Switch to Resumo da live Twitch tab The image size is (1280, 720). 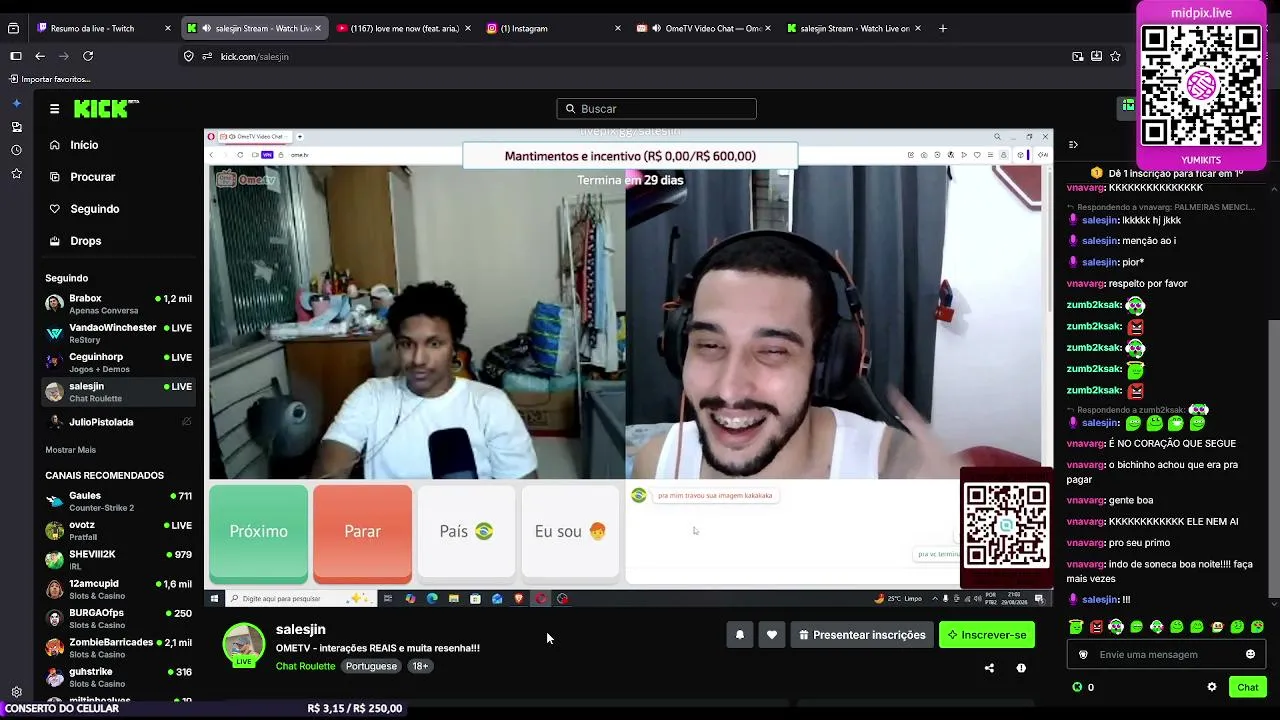tap(103, 28)
